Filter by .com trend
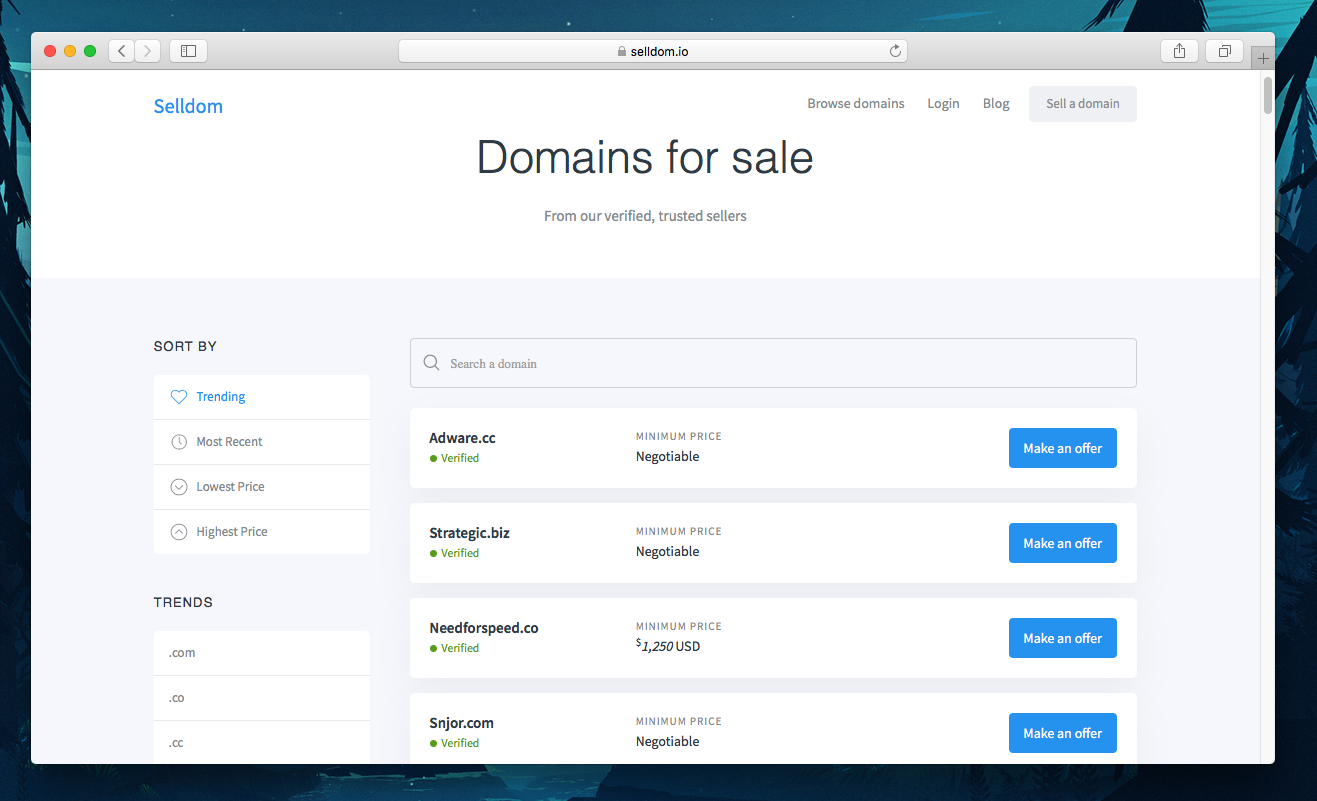Viewport: 1317px width, 801px height. coord(262,653)
